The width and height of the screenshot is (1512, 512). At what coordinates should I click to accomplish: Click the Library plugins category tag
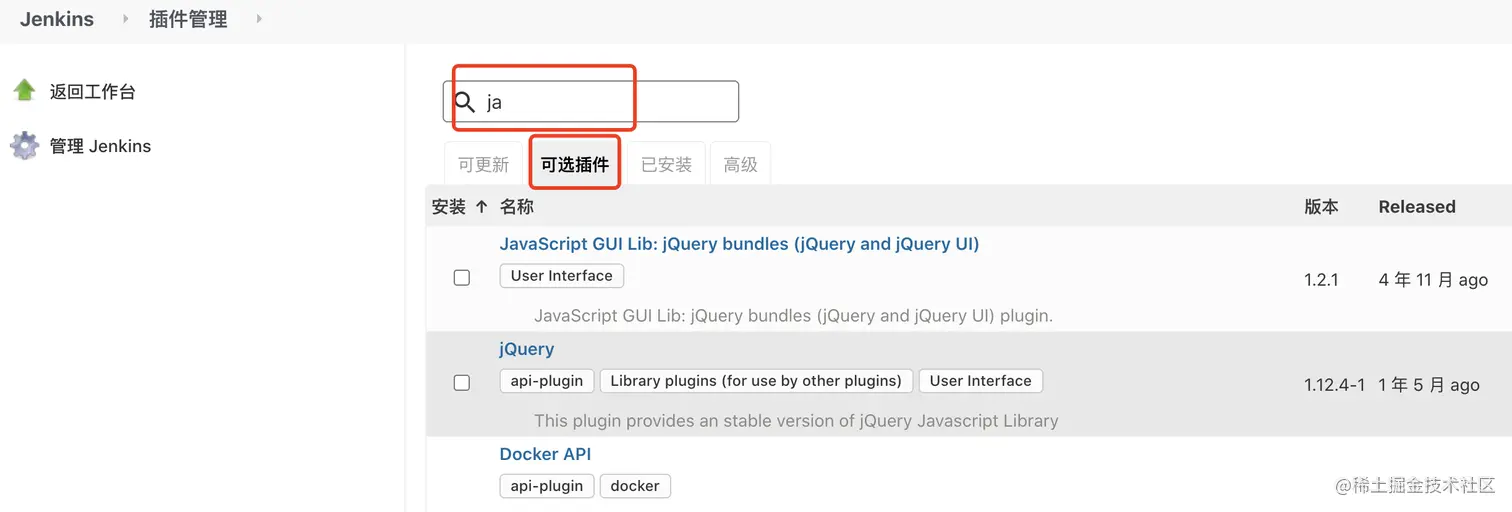click(756, 381)
